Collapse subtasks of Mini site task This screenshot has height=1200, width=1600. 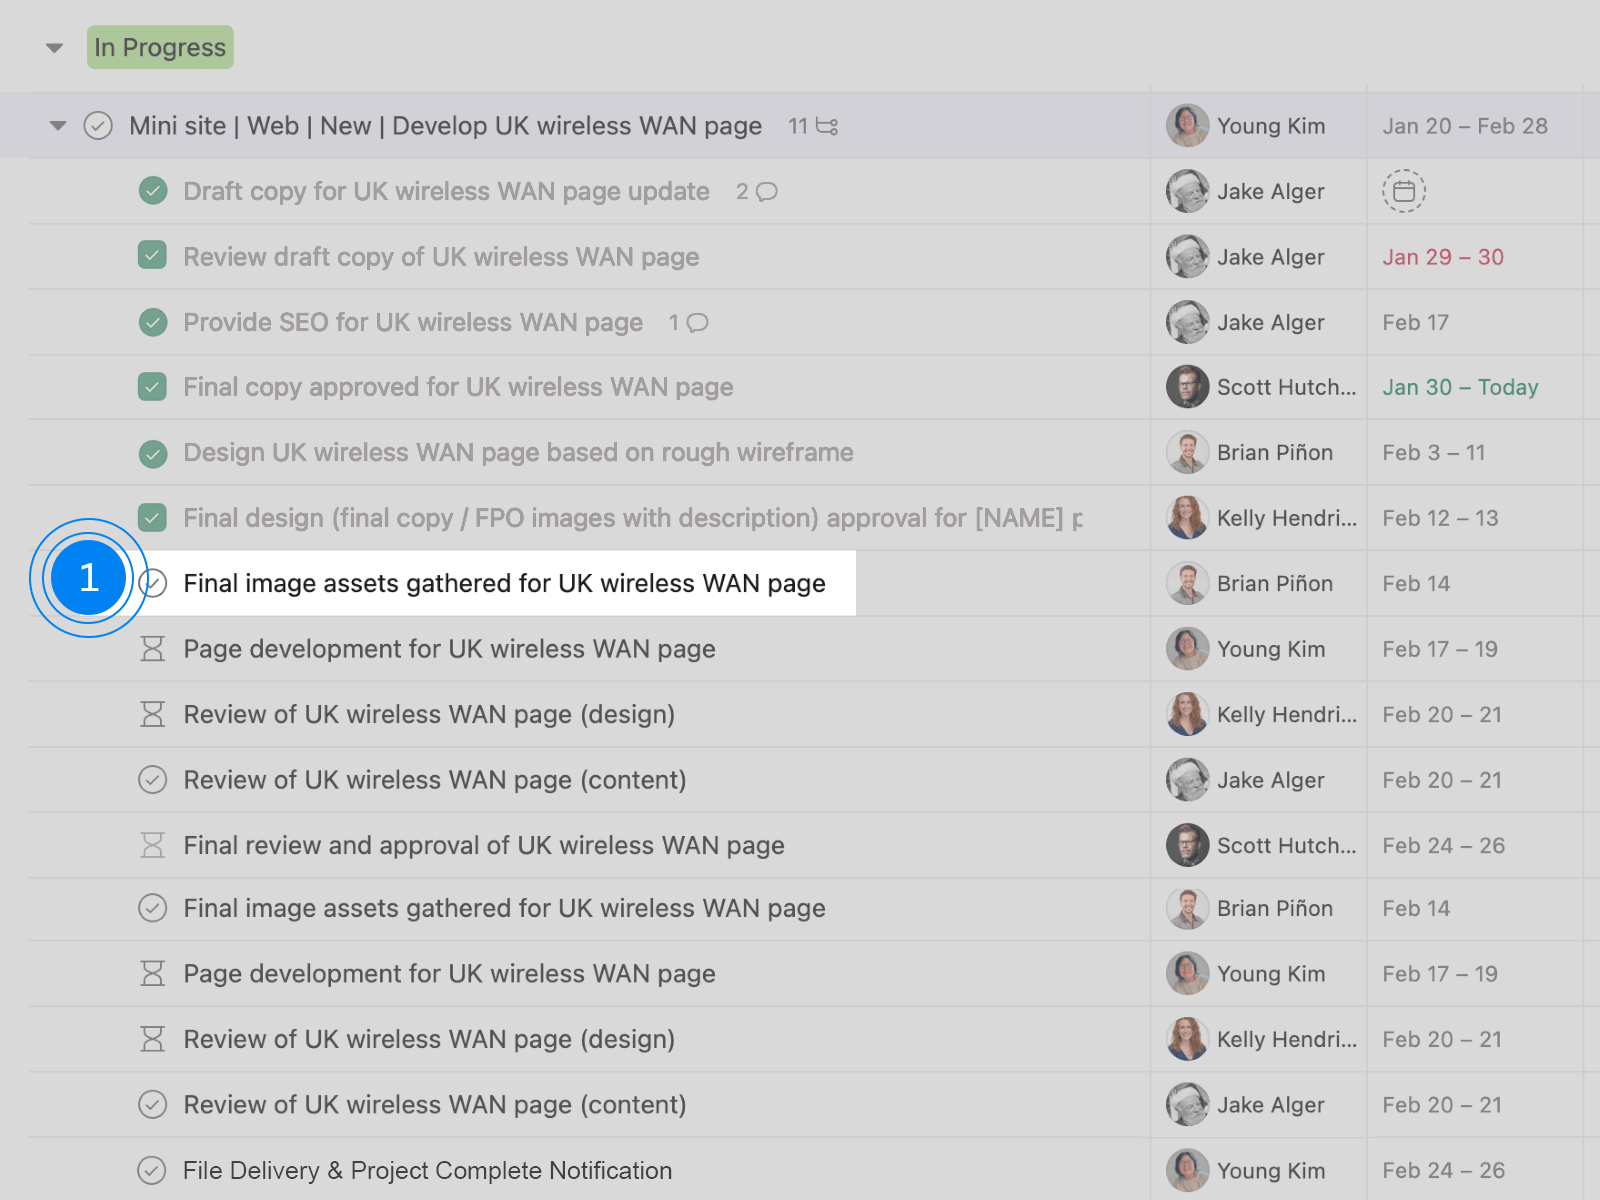point(58,126)
